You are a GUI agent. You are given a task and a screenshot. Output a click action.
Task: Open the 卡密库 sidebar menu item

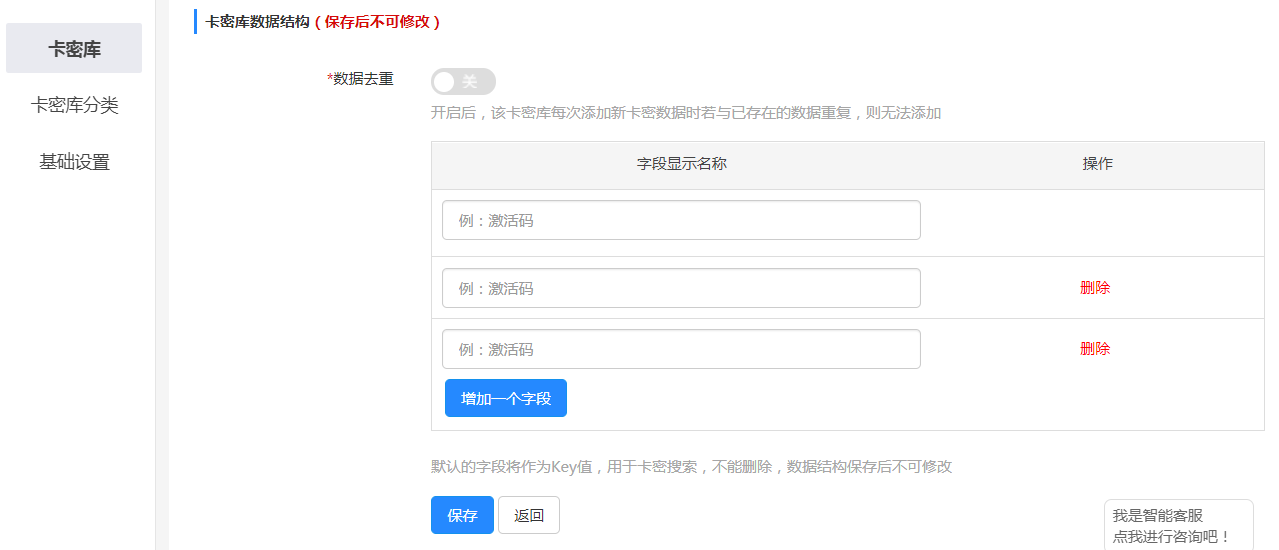tap(74, 49)
